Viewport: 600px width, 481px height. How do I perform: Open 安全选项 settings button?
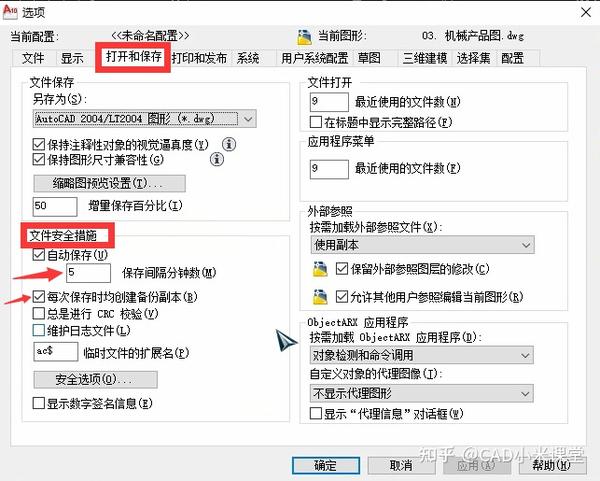[x=95, y=380]
